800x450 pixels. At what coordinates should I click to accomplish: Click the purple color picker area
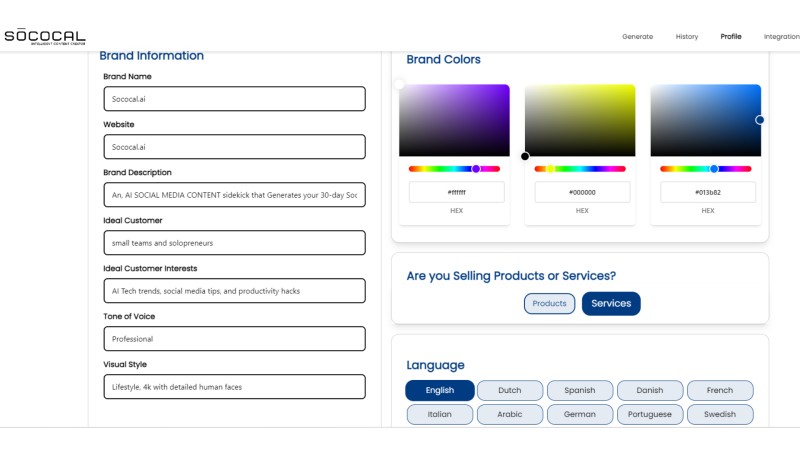tap(454, 120)
